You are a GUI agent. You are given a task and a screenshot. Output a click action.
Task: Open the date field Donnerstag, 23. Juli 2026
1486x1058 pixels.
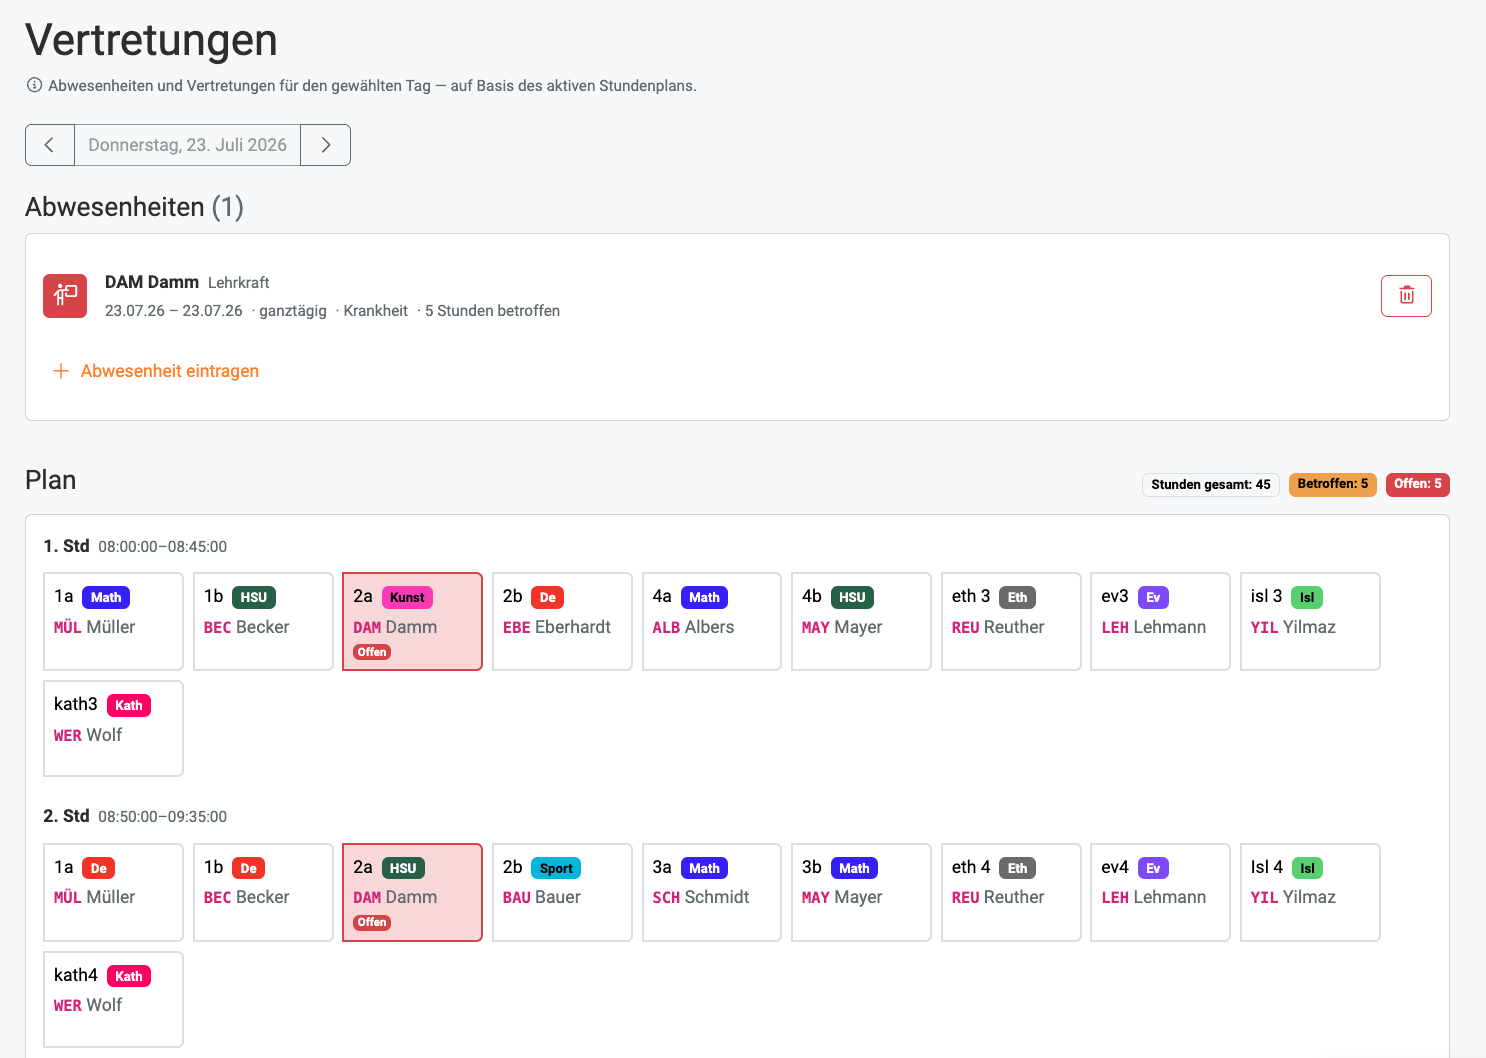(187, 145)
